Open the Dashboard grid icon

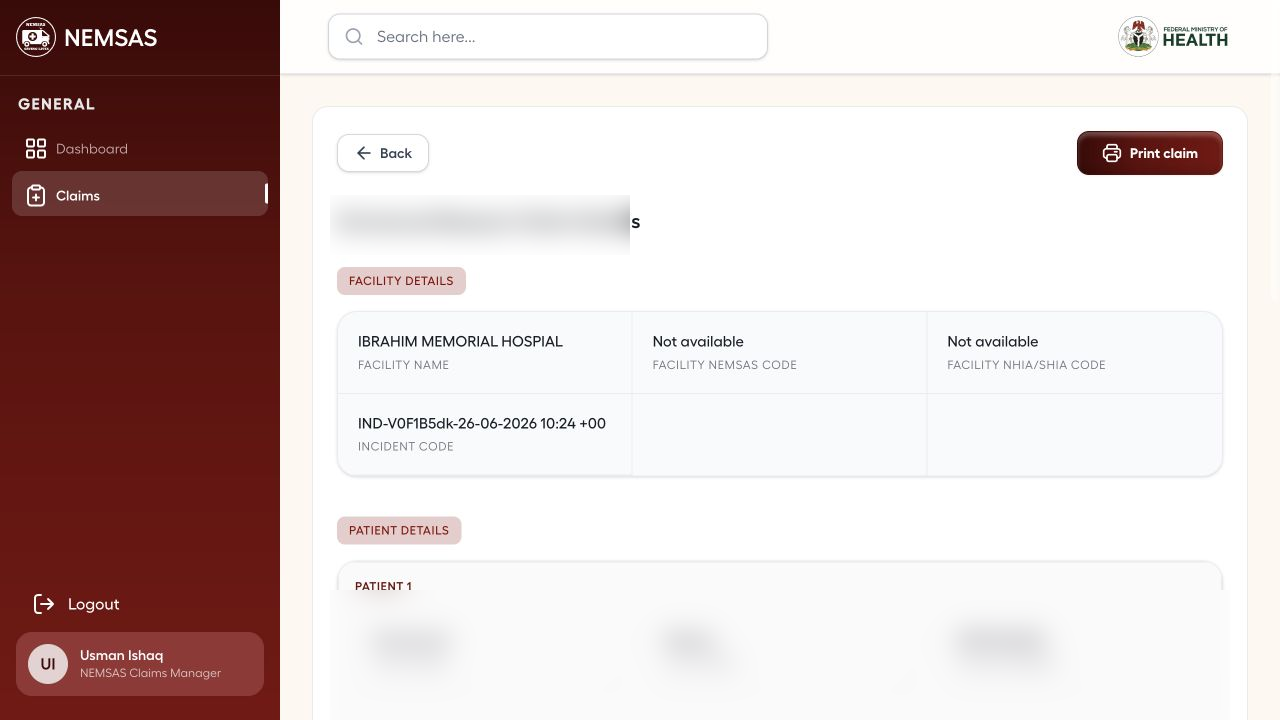click(x=36, y=149)
